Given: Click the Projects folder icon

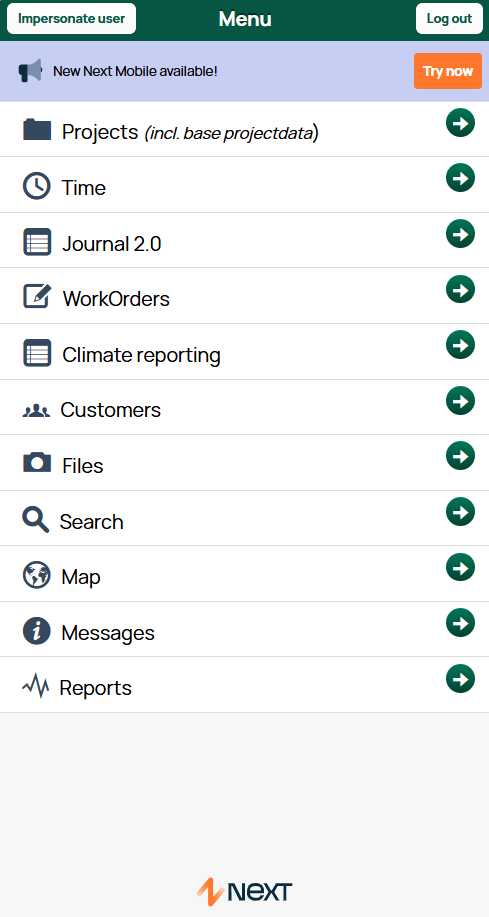Looking at the screenshot, I should coord(37,129).
